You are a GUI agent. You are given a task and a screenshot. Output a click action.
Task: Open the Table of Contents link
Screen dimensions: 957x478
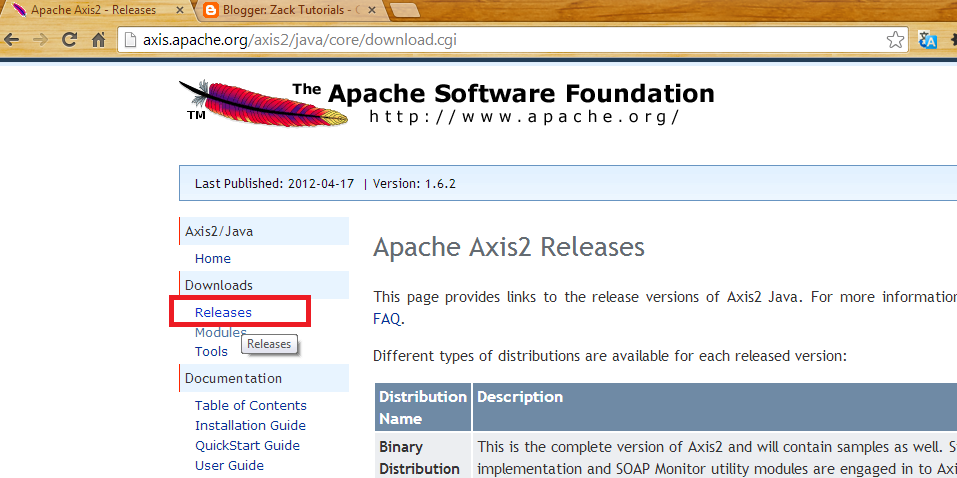[x=250, y=405]
